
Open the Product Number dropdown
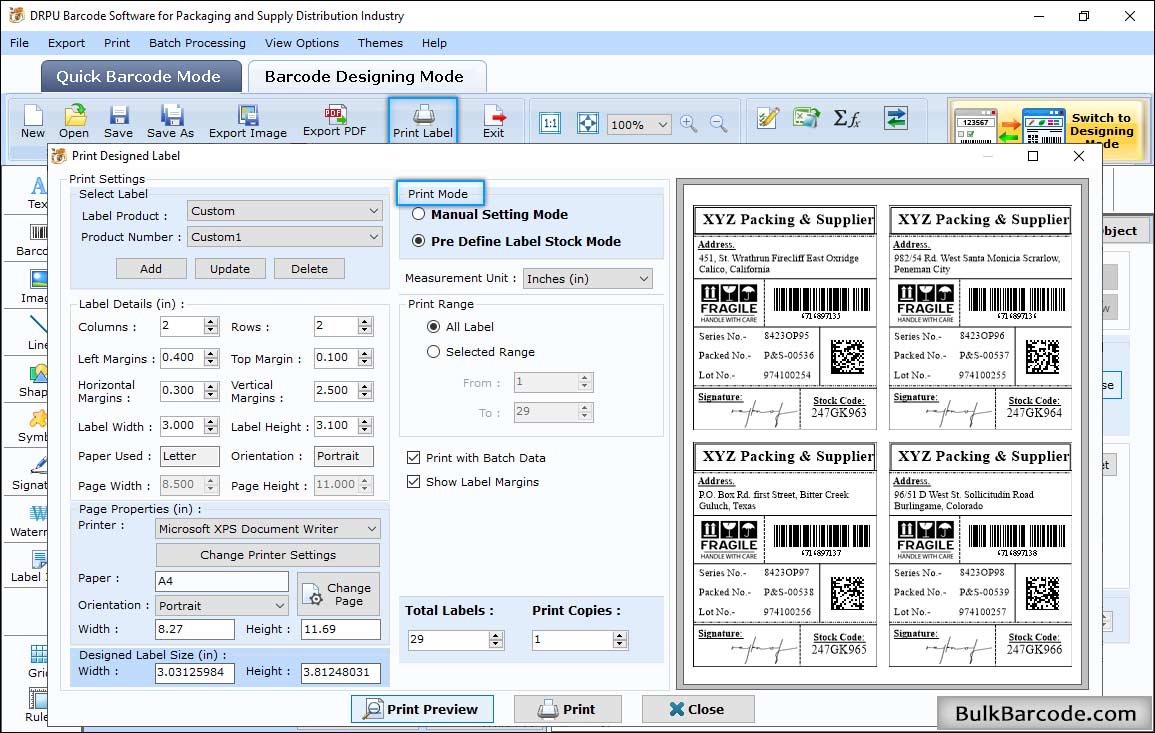pos(285,237)
